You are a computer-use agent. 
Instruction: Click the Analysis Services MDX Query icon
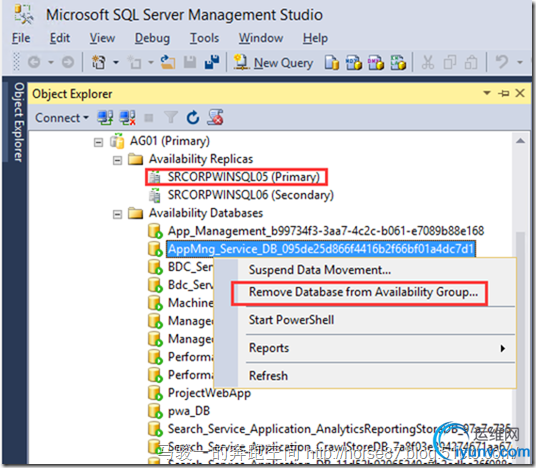[354, 63]
